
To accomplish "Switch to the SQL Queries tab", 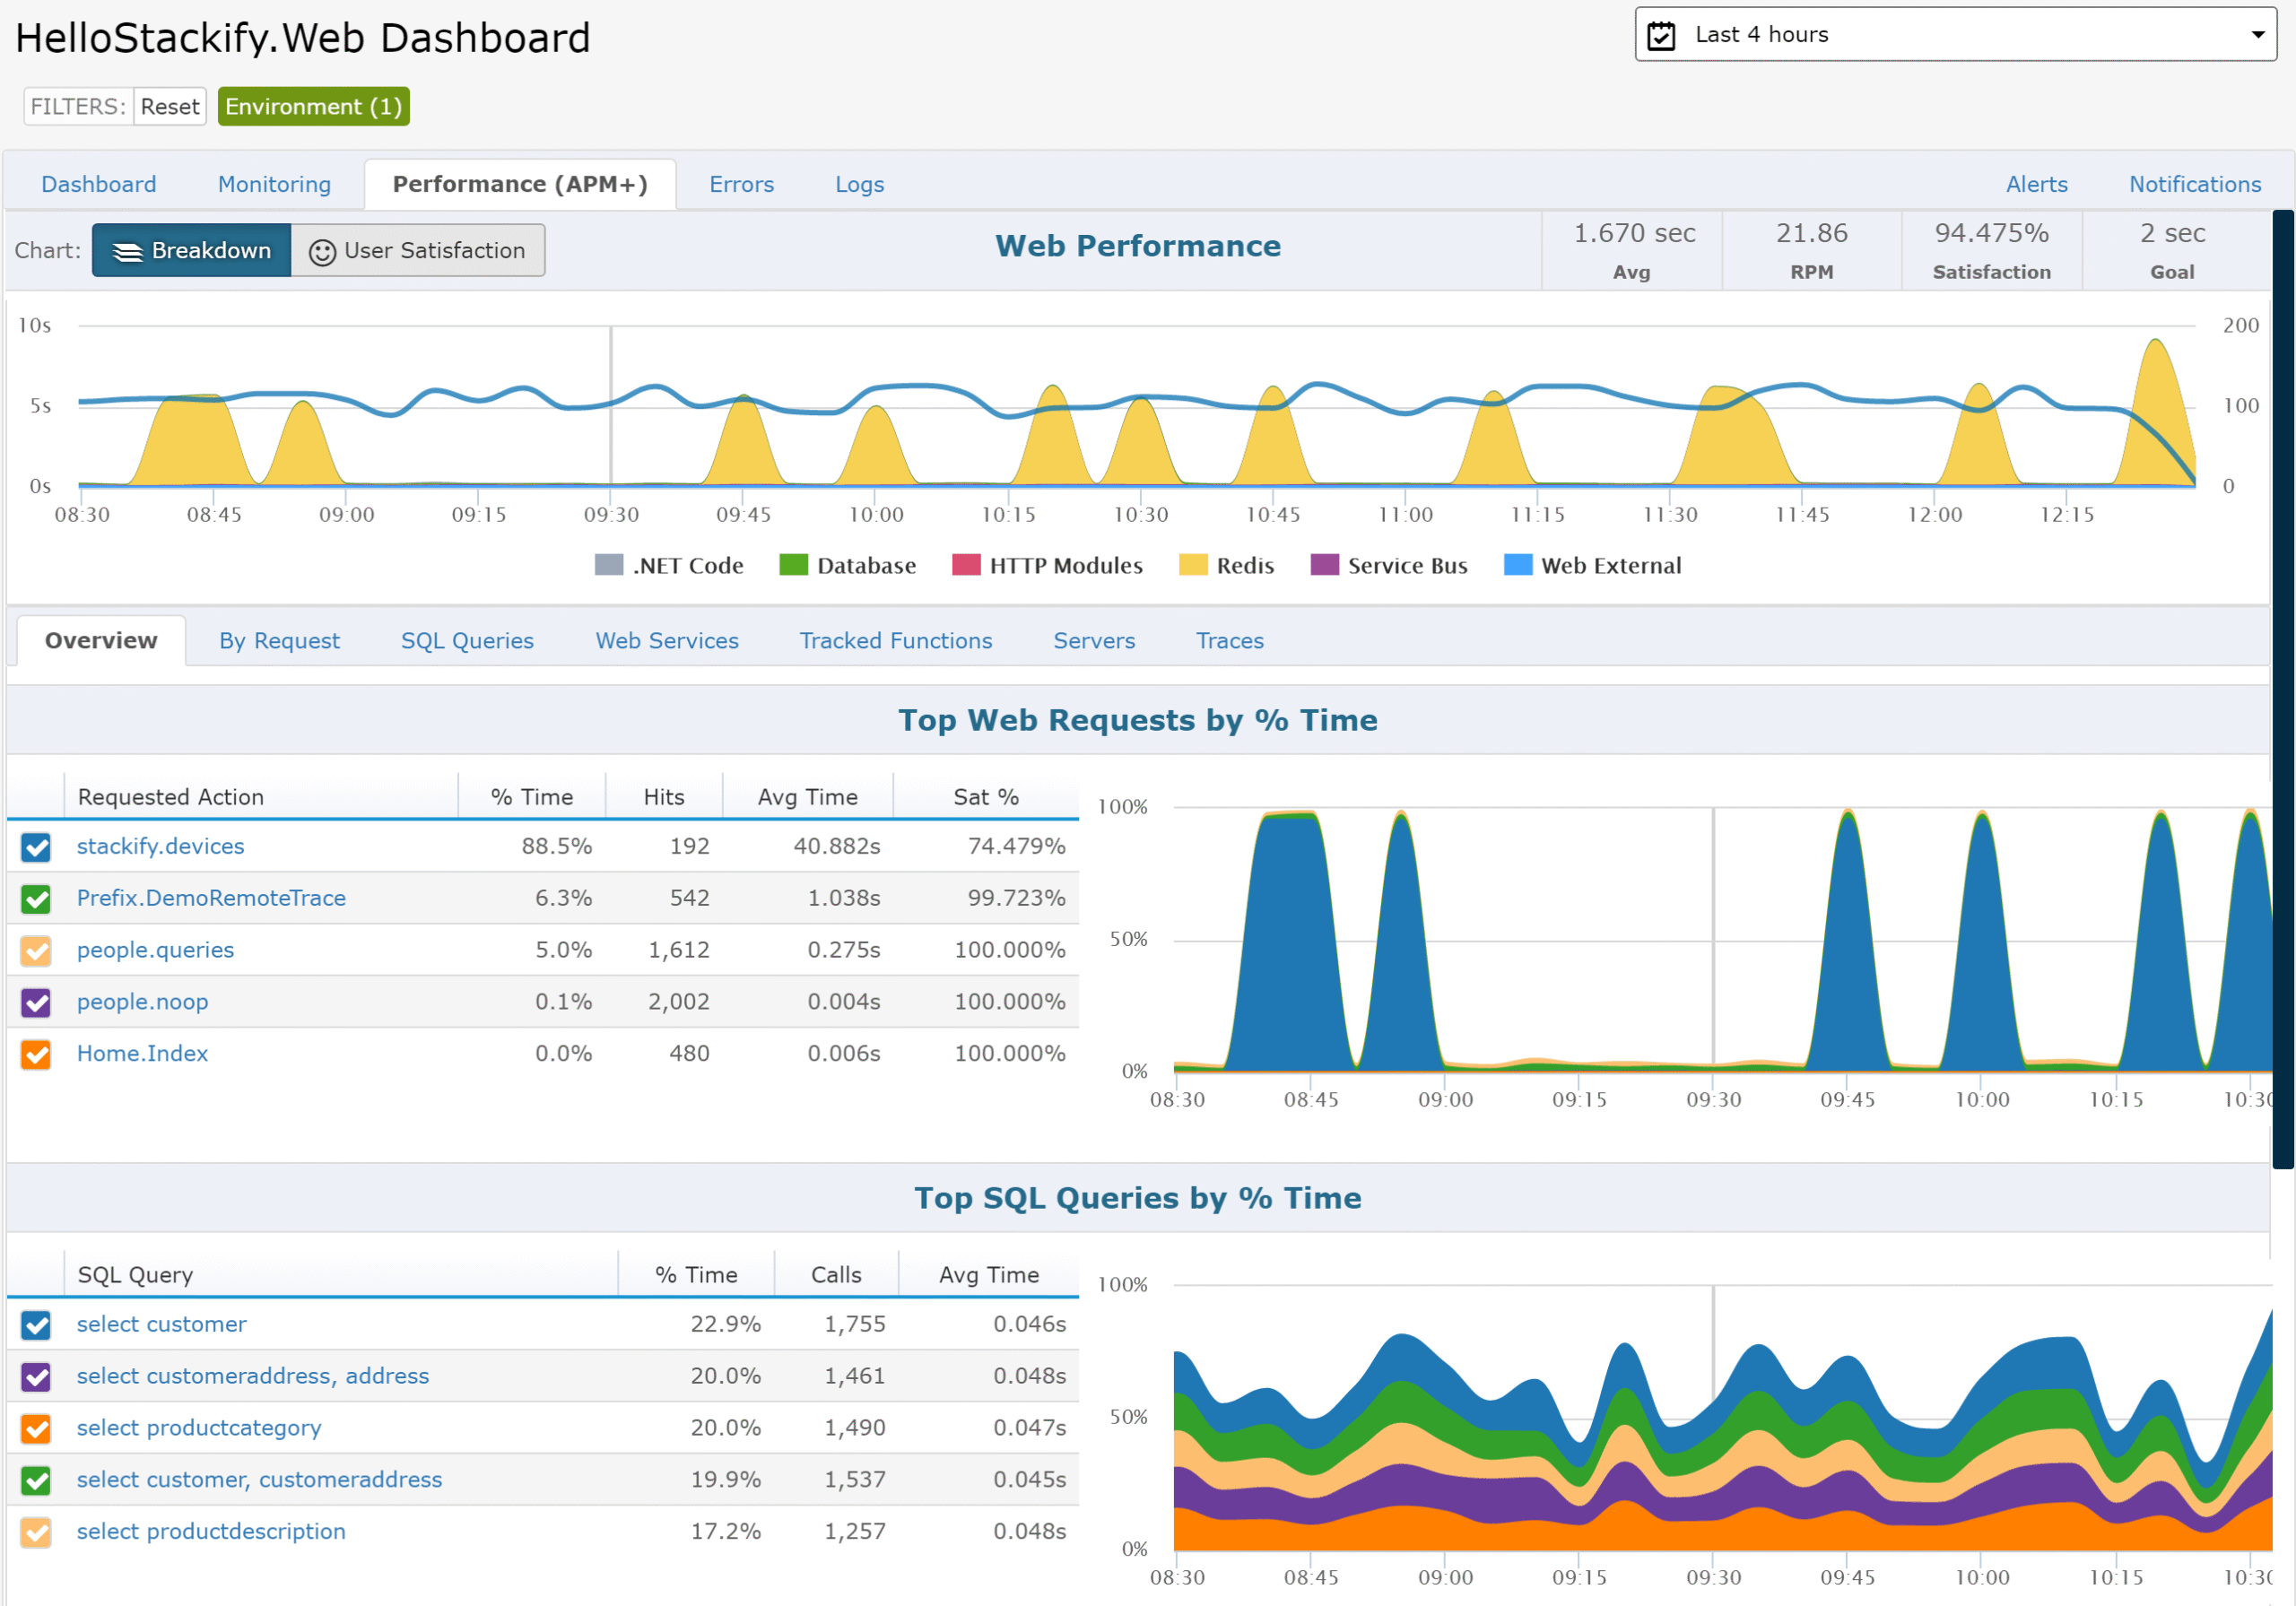I will click(467, 641).
